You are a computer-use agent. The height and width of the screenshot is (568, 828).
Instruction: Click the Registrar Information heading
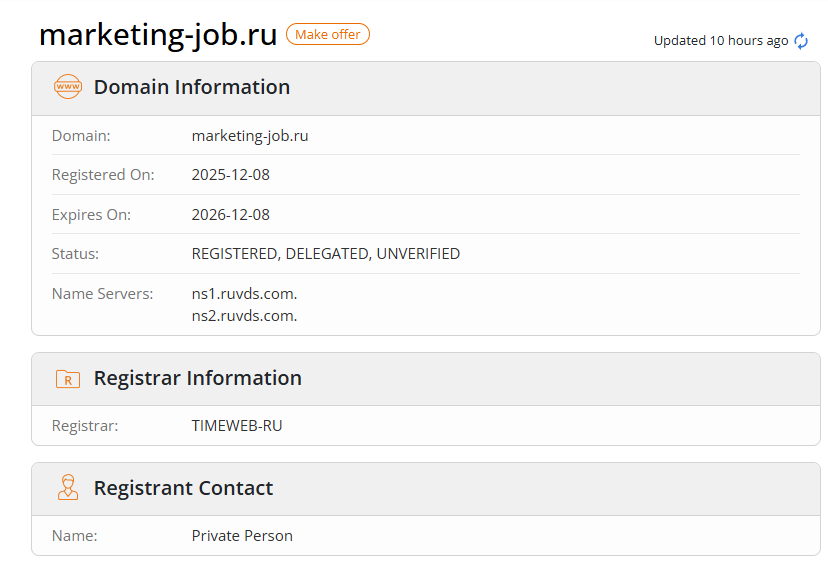(x=197, y=378)
